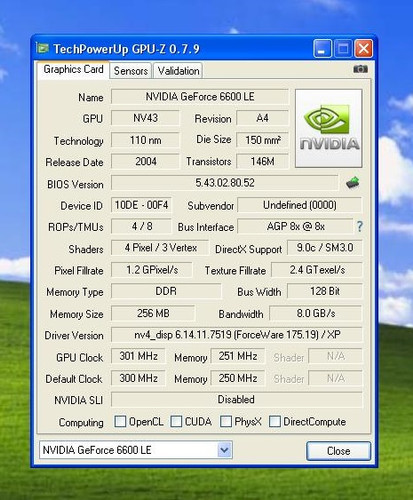The image size is (413, 500).
Task: Click the Technology field 110 nm
Action: click(x=145, y=140)
